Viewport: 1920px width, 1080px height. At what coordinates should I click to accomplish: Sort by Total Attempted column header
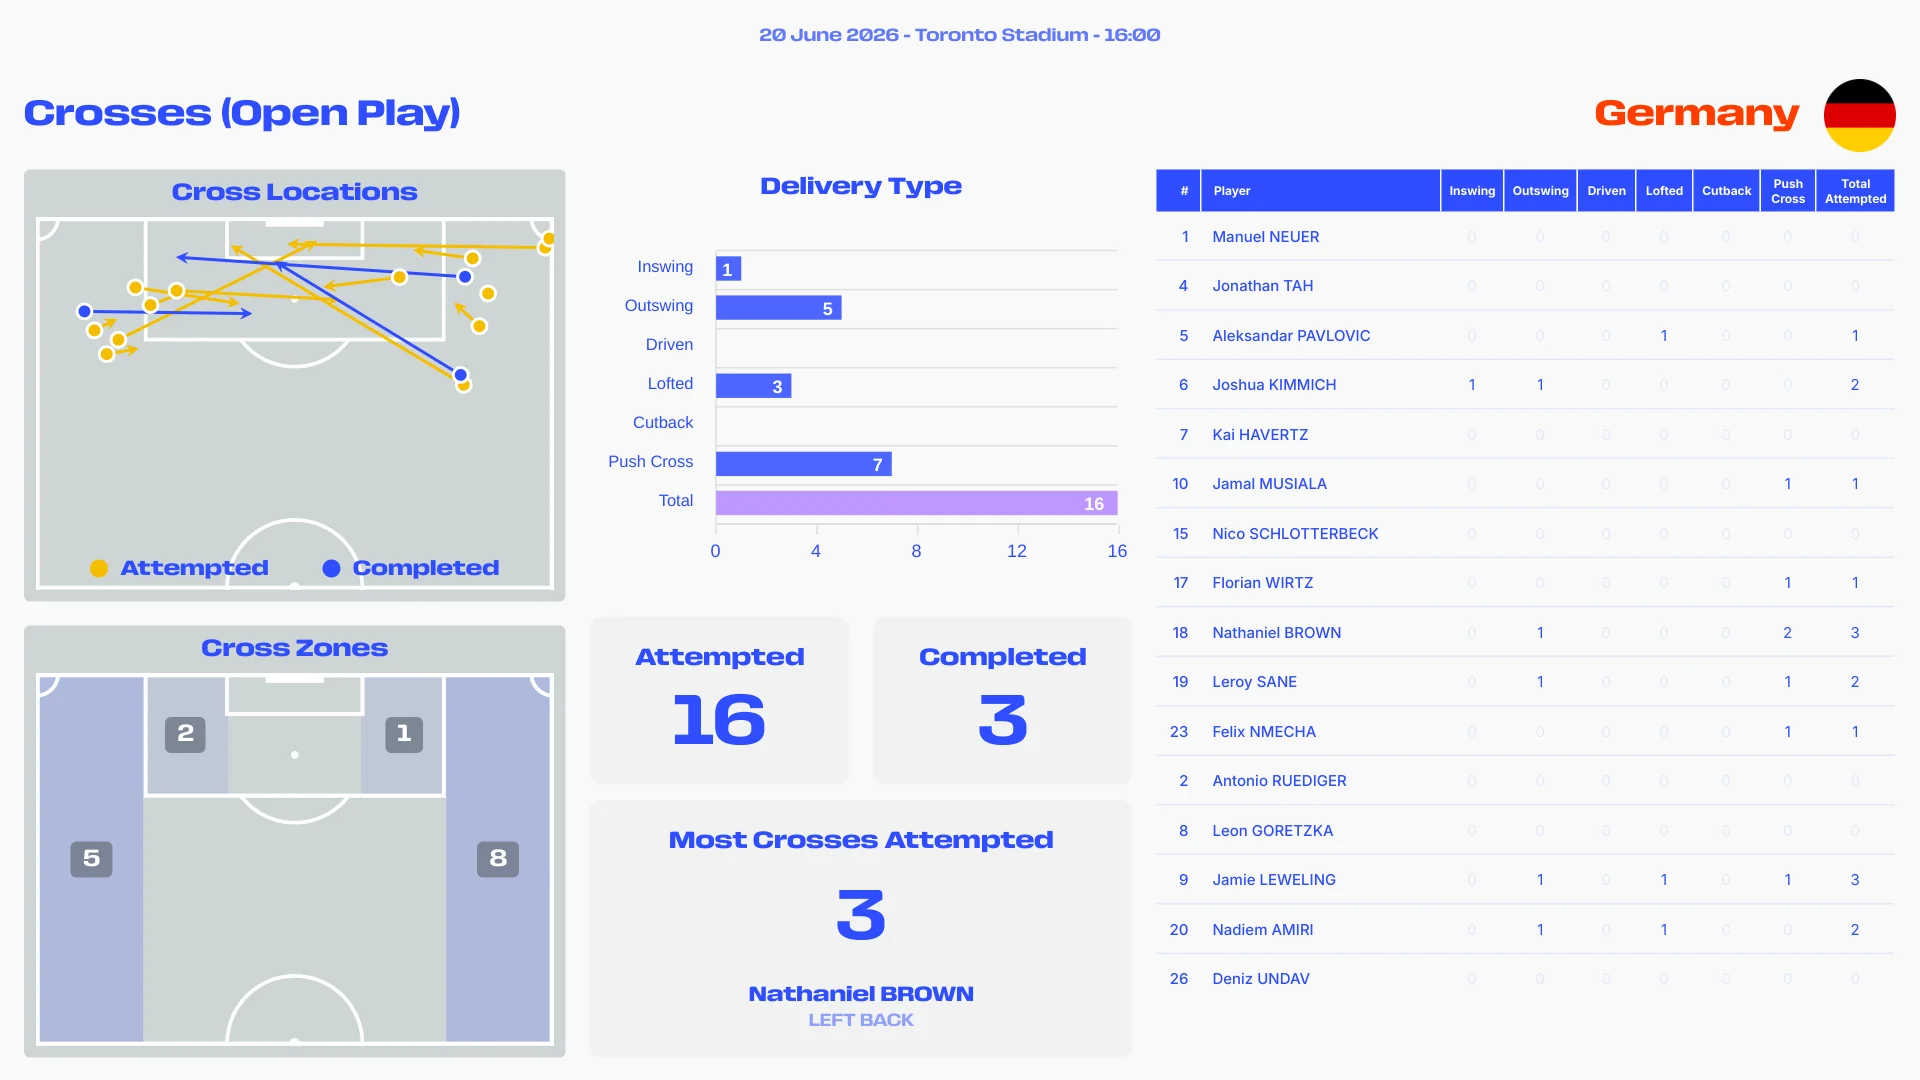coord(1855,191)
